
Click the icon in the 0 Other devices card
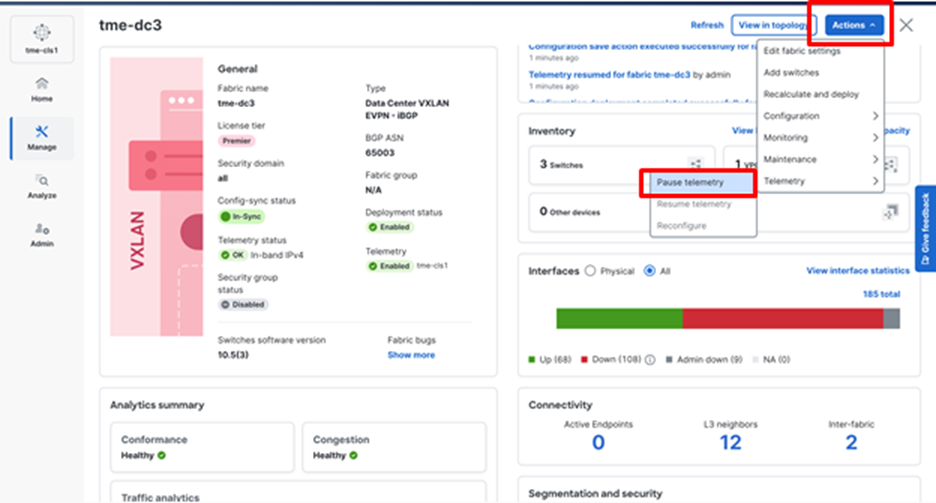(x=891, y=211)
